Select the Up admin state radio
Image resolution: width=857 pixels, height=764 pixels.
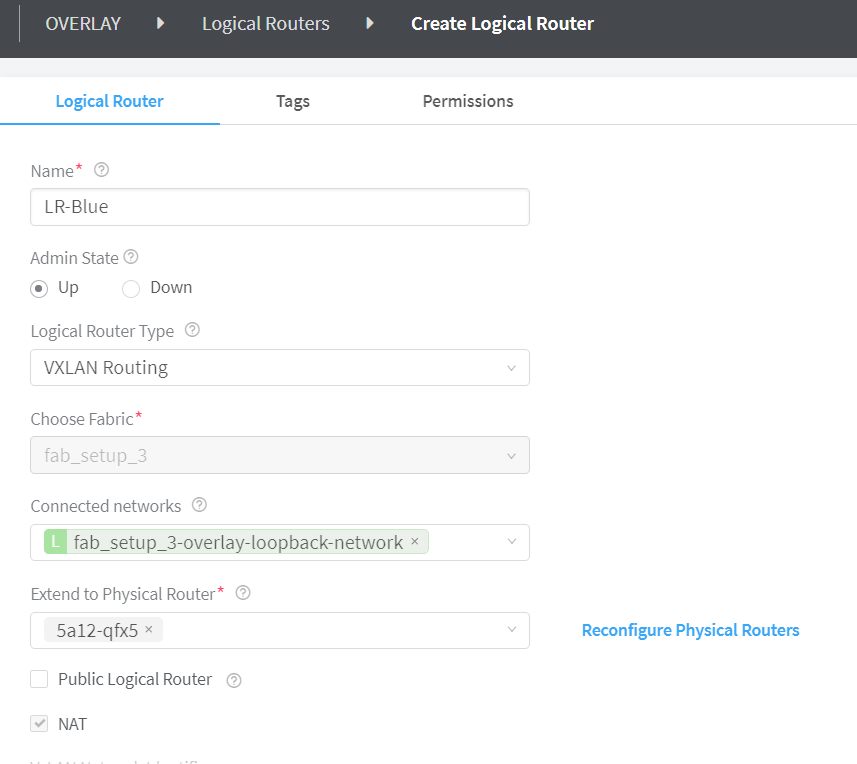tap(39, 289)
